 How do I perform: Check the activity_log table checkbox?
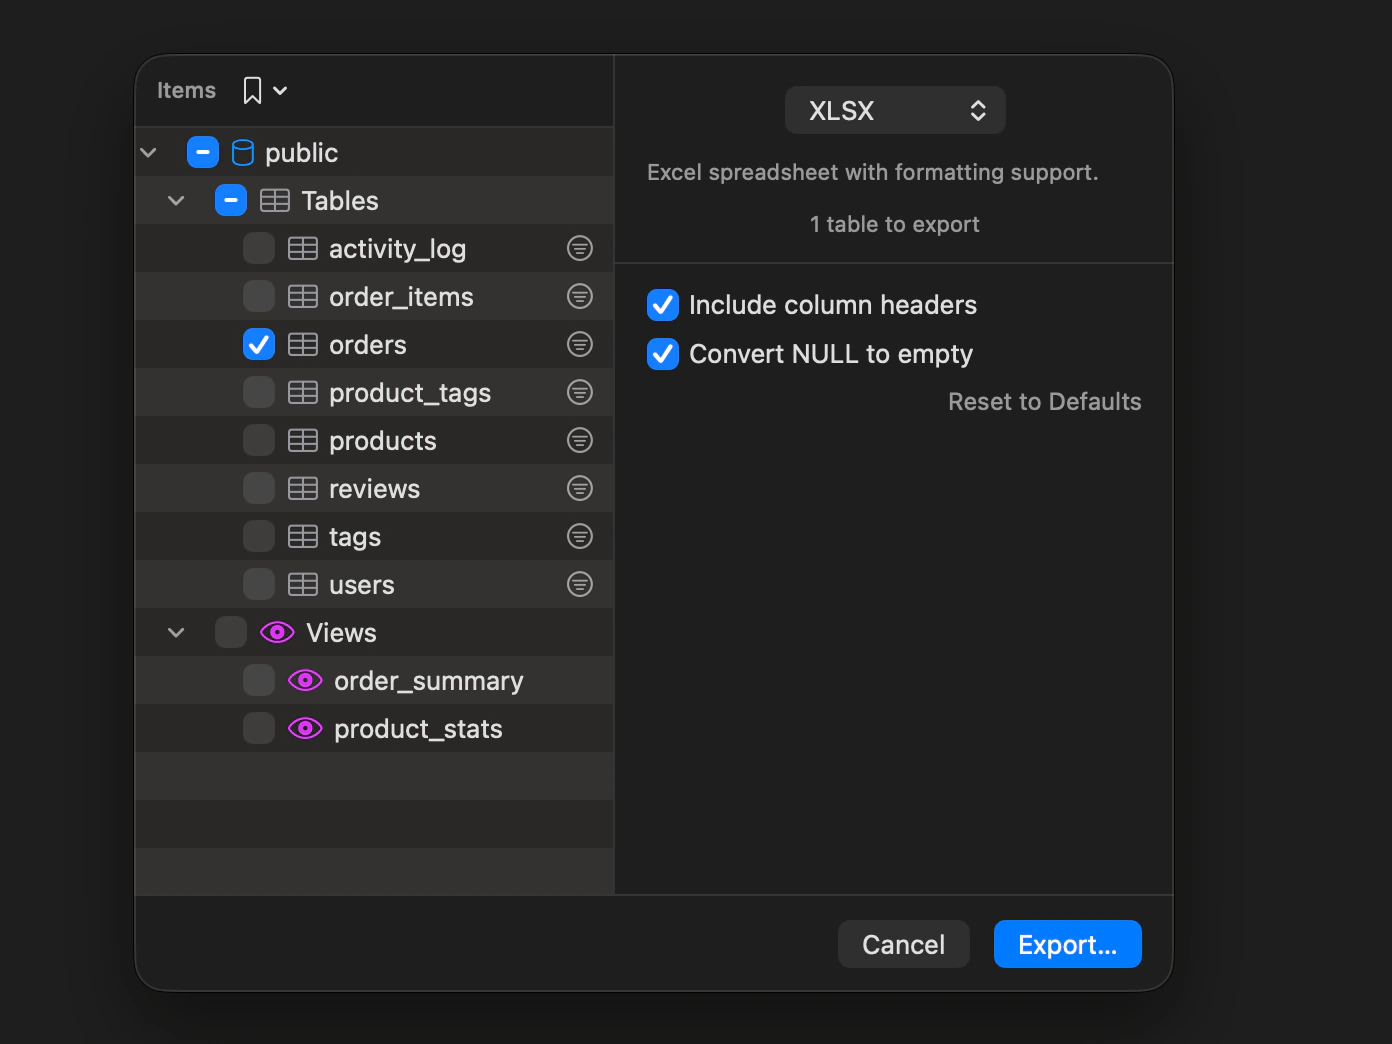[x=259, y=248]
